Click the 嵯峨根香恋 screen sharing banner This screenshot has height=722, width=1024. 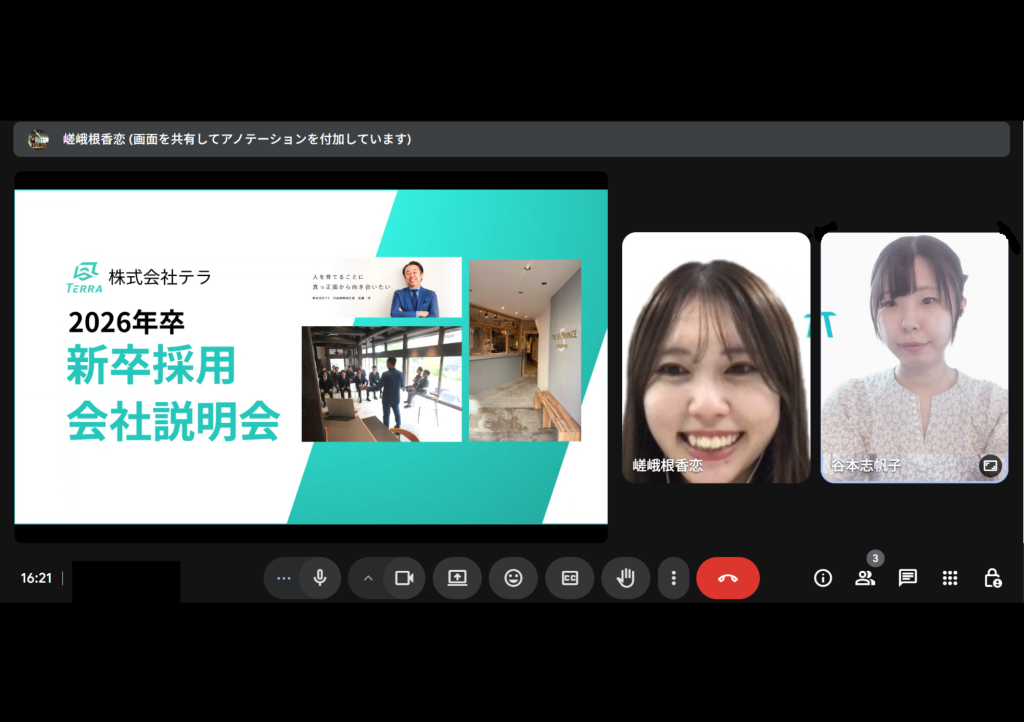tap(511, 139)
